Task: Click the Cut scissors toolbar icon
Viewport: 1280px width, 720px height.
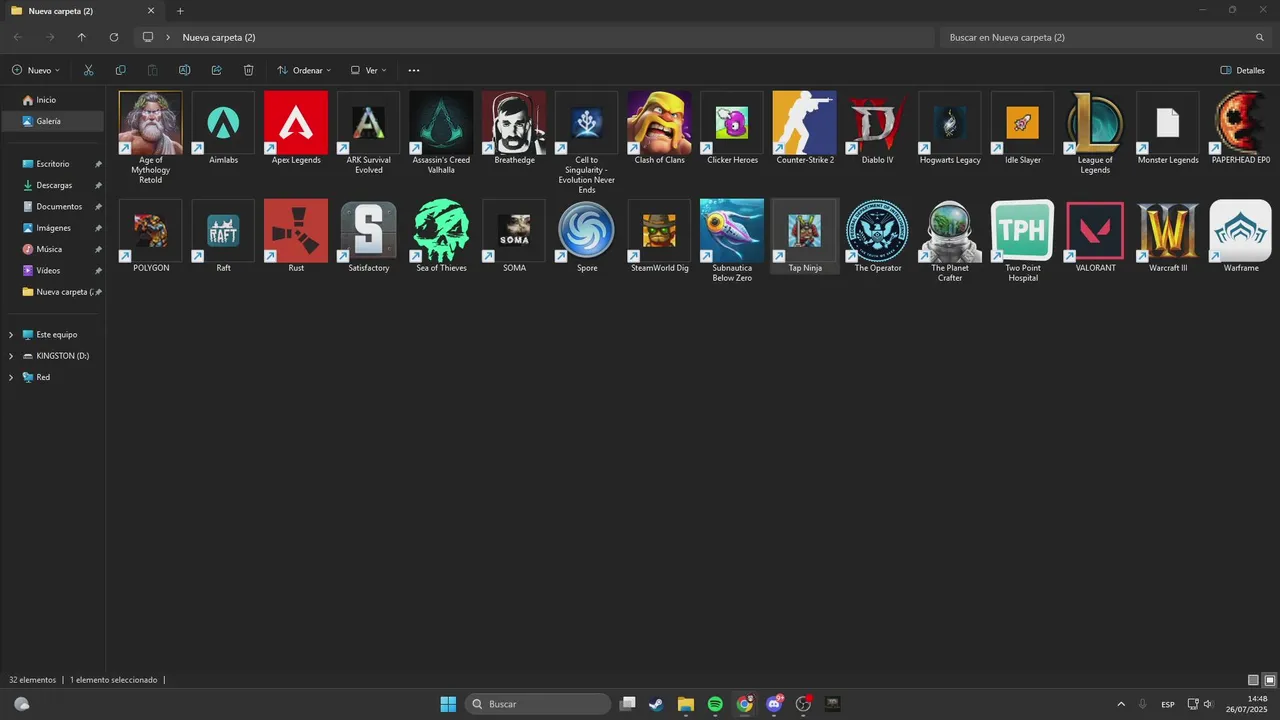Action: click(88, 70)
